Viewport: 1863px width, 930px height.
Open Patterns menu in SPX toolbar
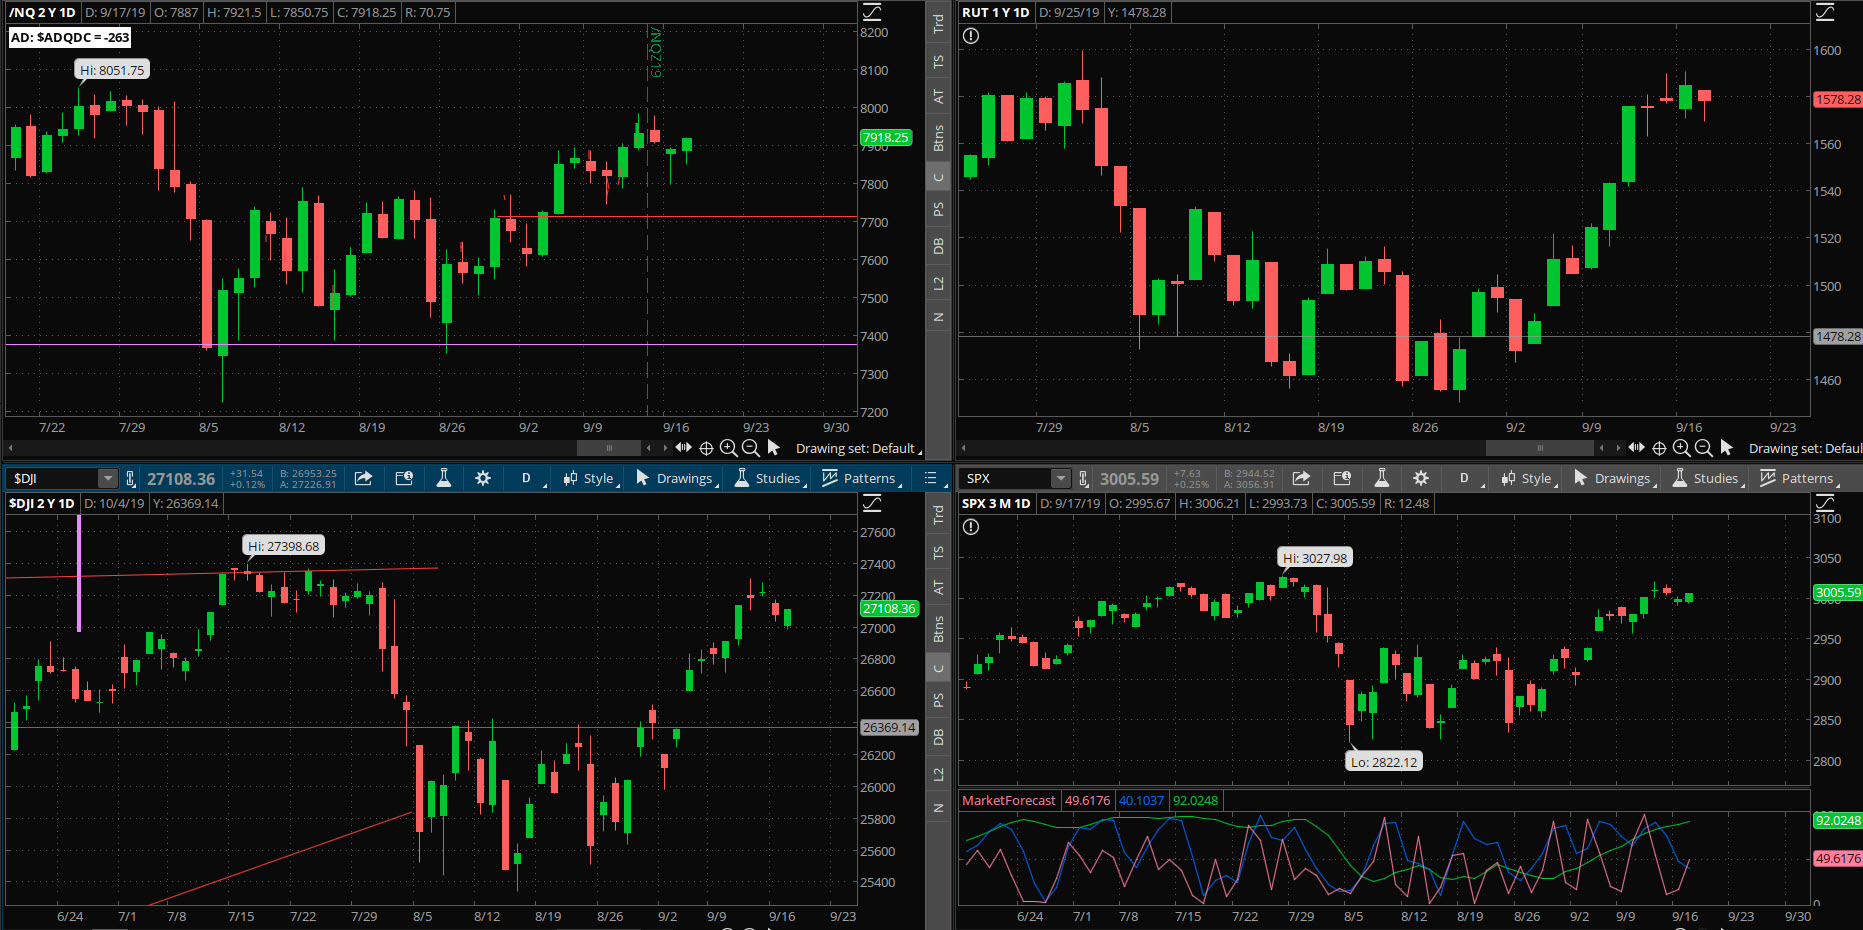(x=1799, y=478)
